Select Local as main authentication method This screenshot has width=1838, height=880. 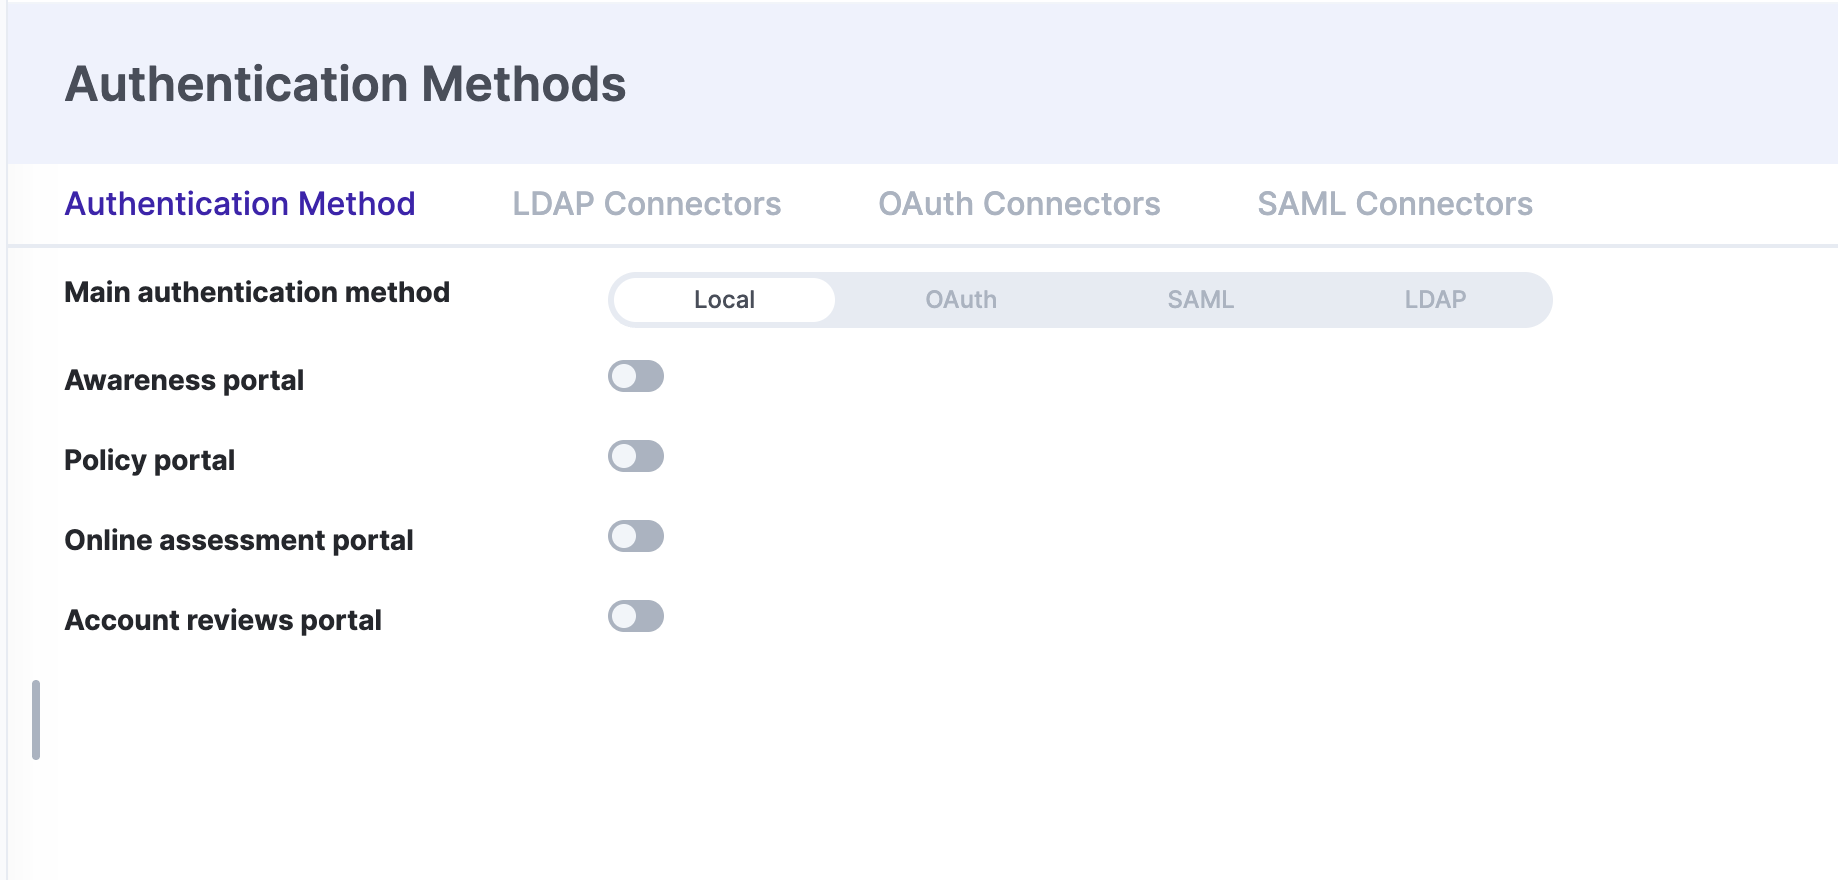coord(724,300)
